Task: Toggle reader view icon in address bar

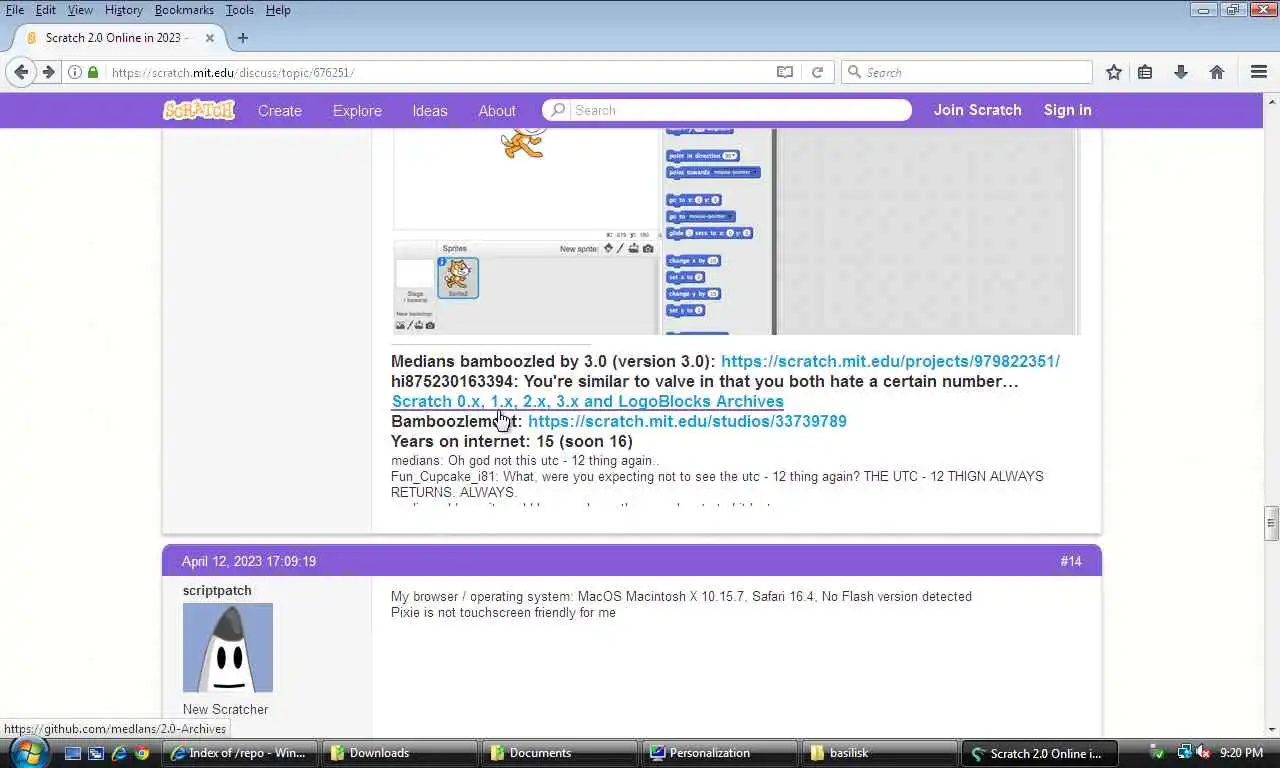Action: [x=785, y=72]
